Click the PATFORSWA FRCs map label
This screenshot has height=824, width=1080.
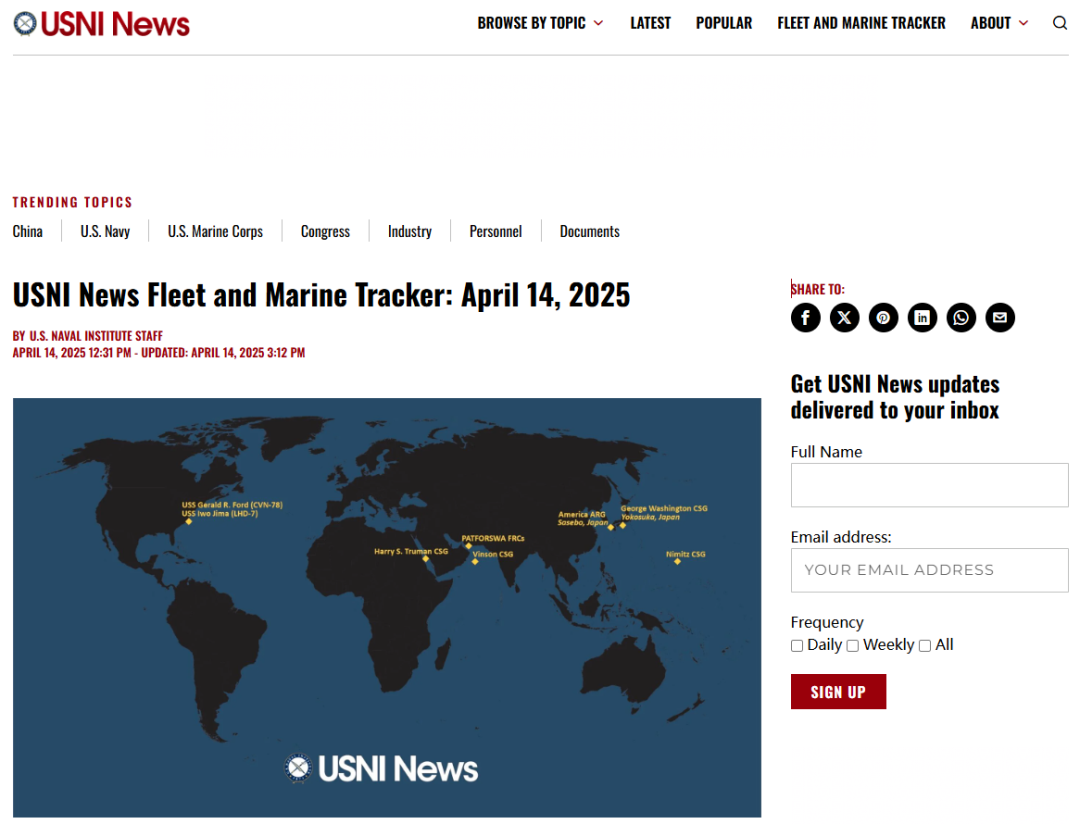tap(492, 538)
